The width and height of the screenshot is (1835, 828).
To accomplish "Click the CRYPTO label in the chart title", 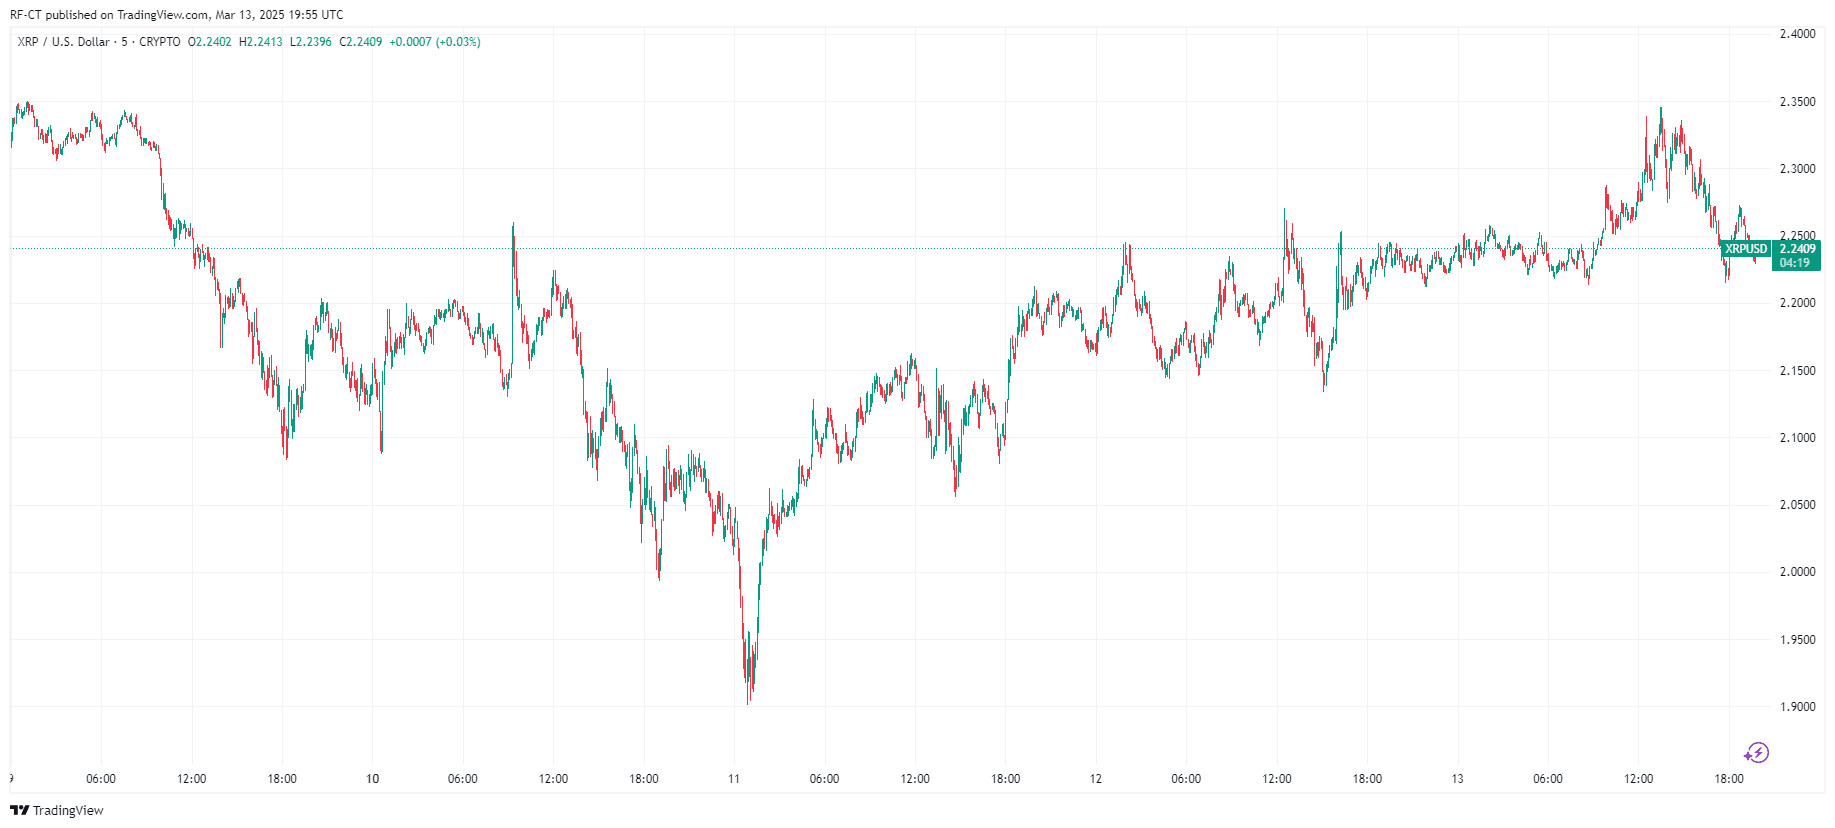I will click(160, 42).
